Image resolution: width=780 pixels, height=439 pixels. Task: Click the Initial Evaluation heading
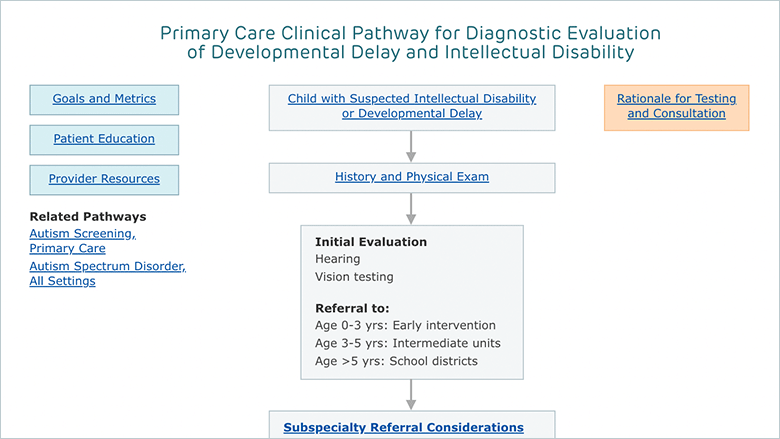[x=371, y=242]
